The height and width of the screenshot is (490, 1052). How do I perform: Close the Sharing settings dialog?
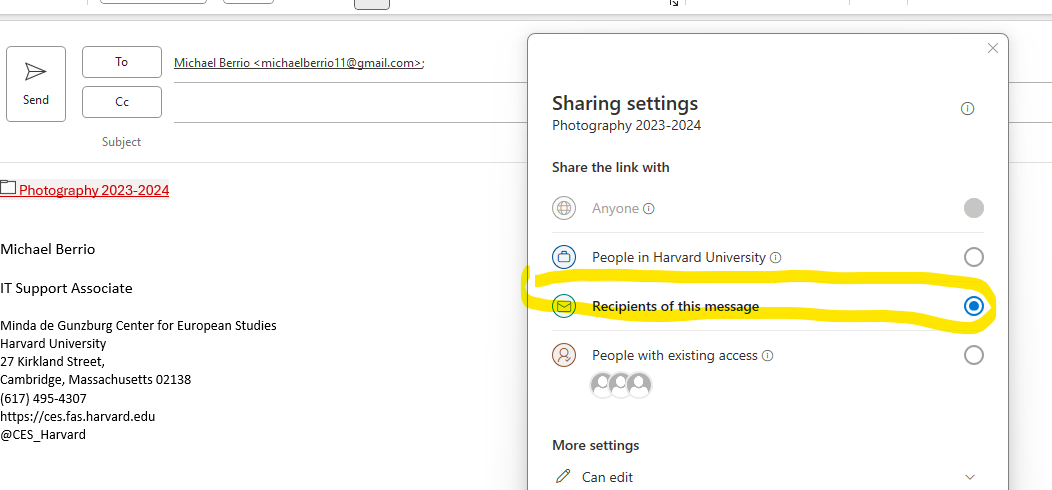click(x=992, y=48)
